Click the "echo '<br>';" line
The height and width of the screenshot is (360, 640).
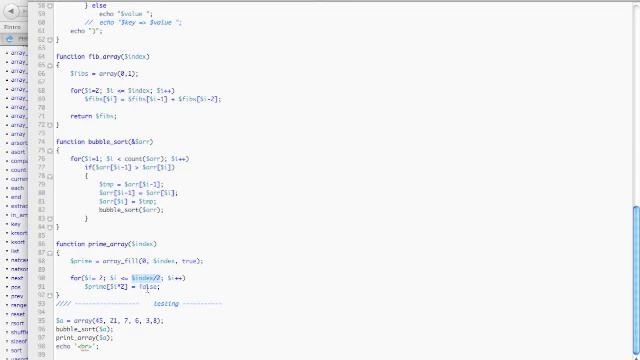click(x=78, y=346)
